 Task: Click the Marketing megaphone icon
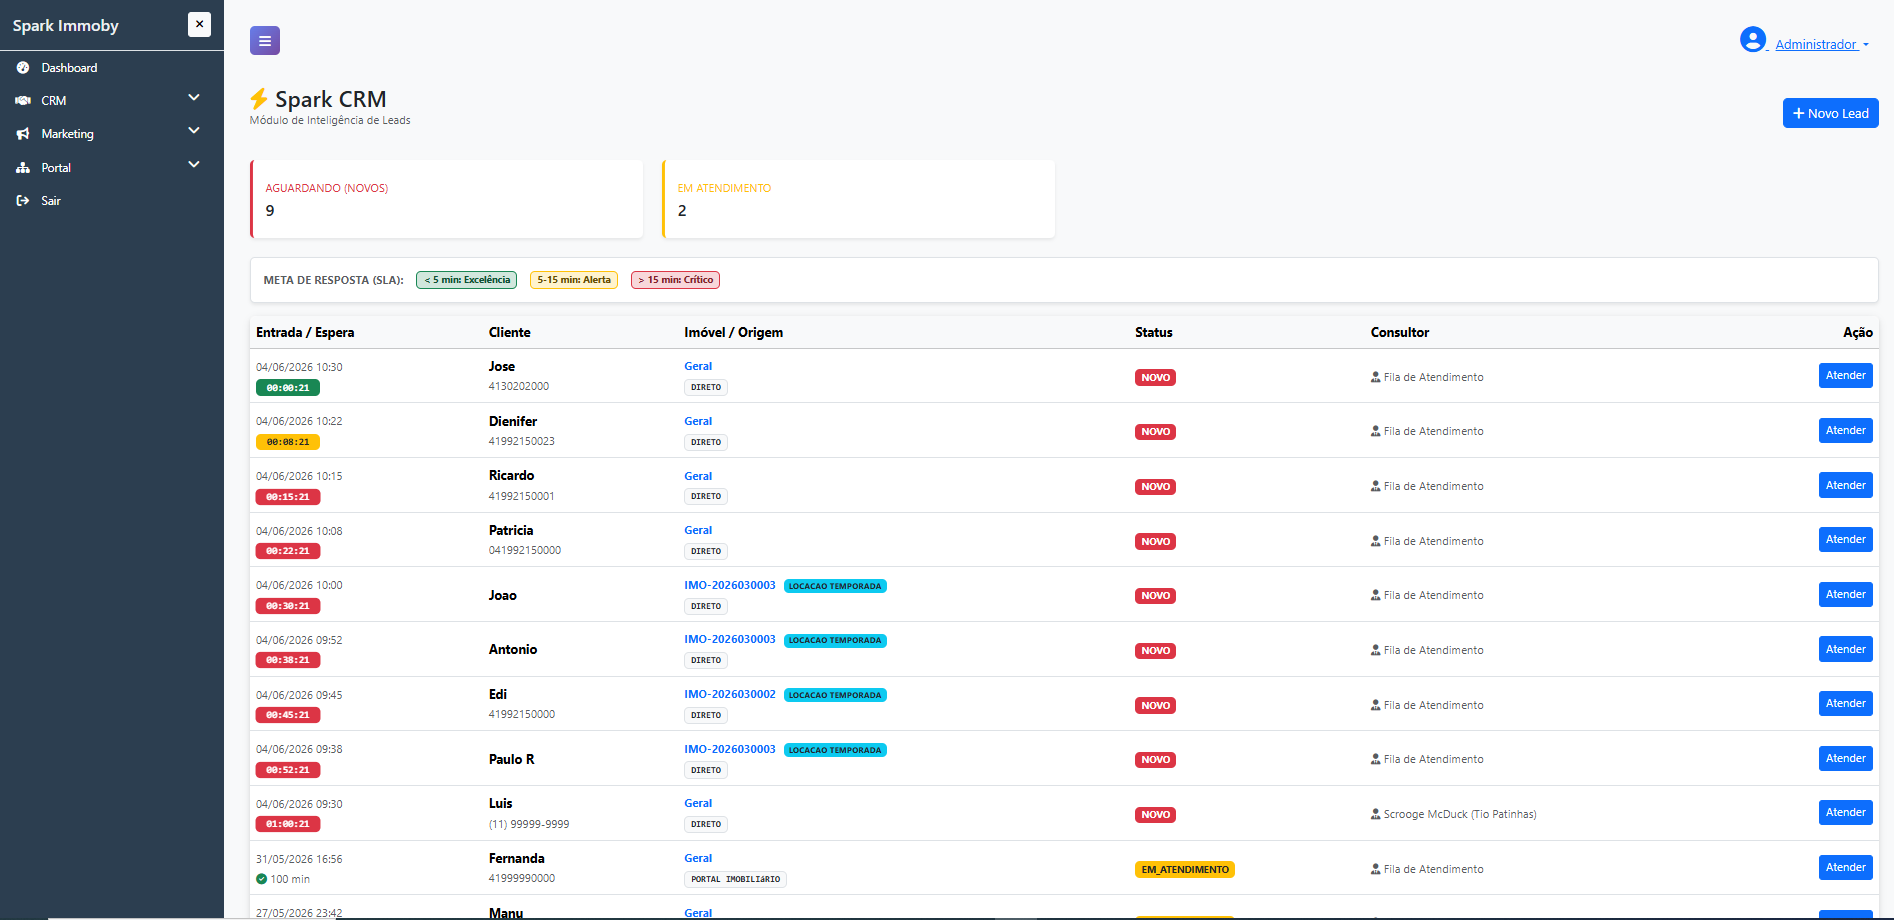pyautogui.click(x=23, y=134)
